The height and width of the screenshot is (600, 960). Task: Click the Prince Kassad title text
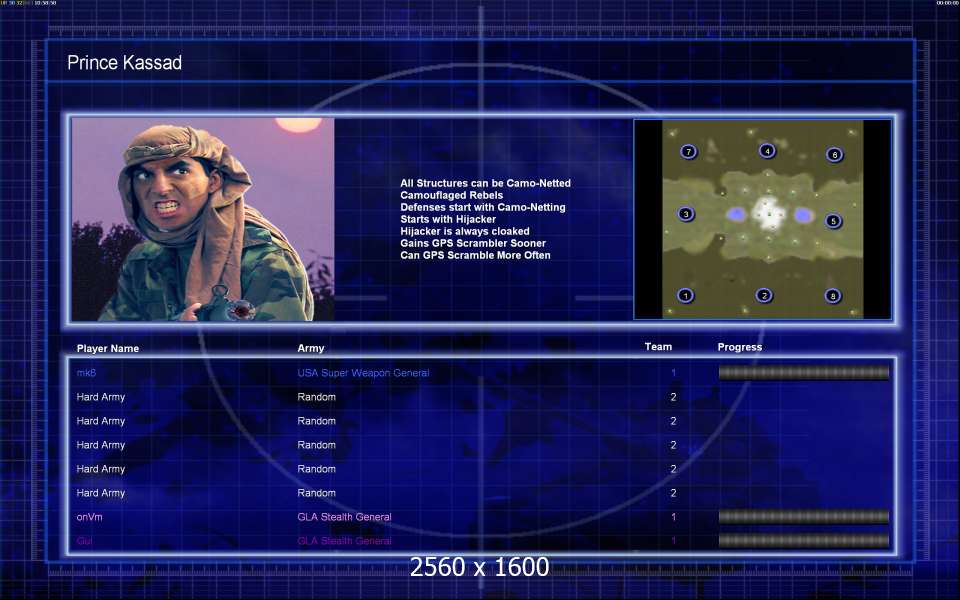124,63
